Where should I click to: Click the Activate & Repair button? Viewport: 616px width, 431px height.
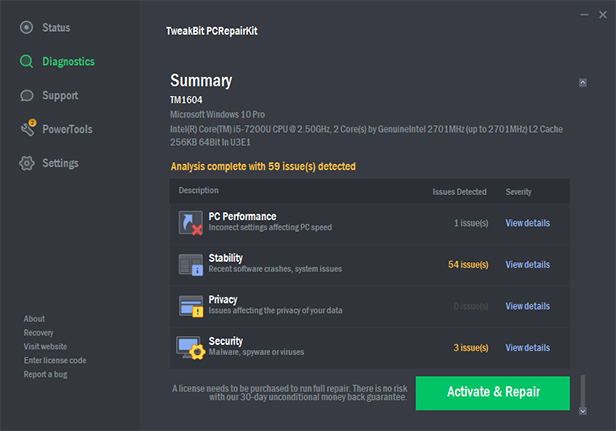[493, 393]
